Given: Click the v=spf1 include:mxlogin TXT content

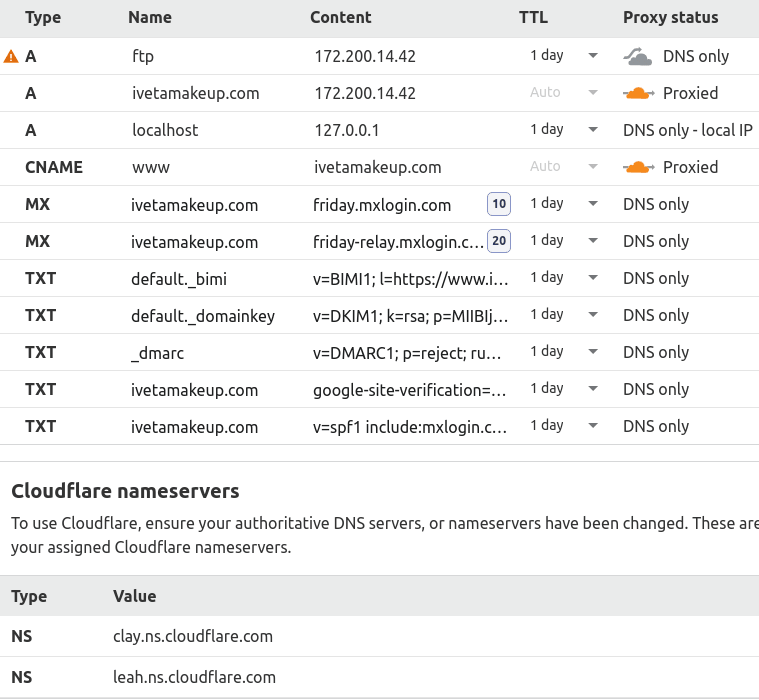Looking at the screenshot, I should pos(410,427).
